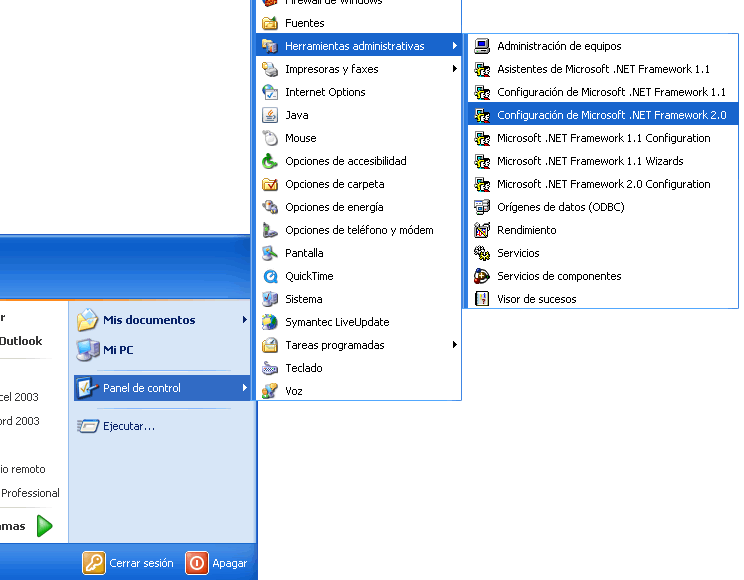Viewport: 744px width, 580px height.
Task: Click the Servicios de componentes icon
Action: click(482, 276)
